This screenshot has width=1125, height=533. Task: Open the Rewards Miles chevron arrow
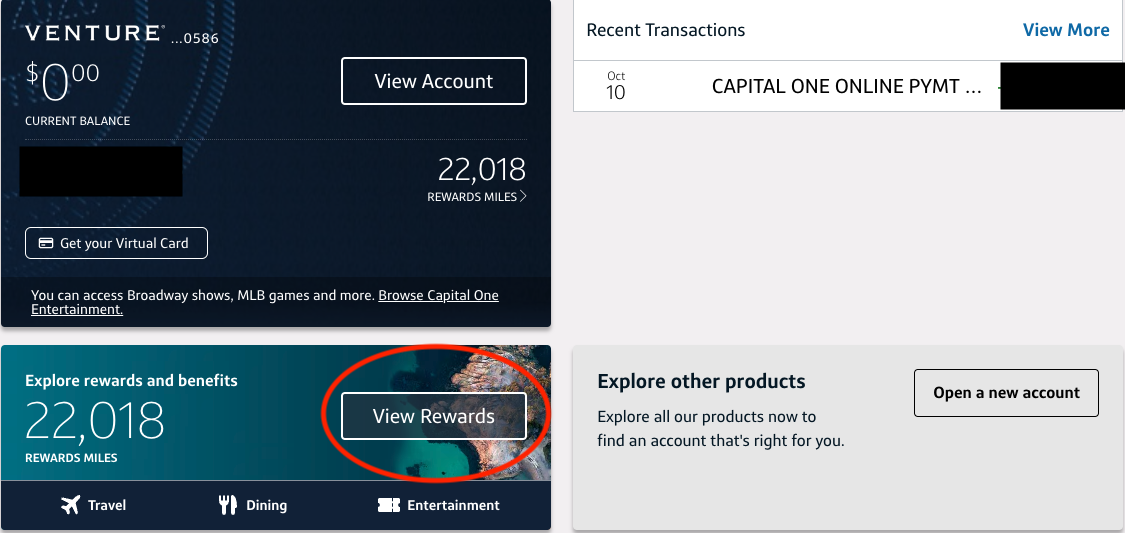click(x=523, y=196)
